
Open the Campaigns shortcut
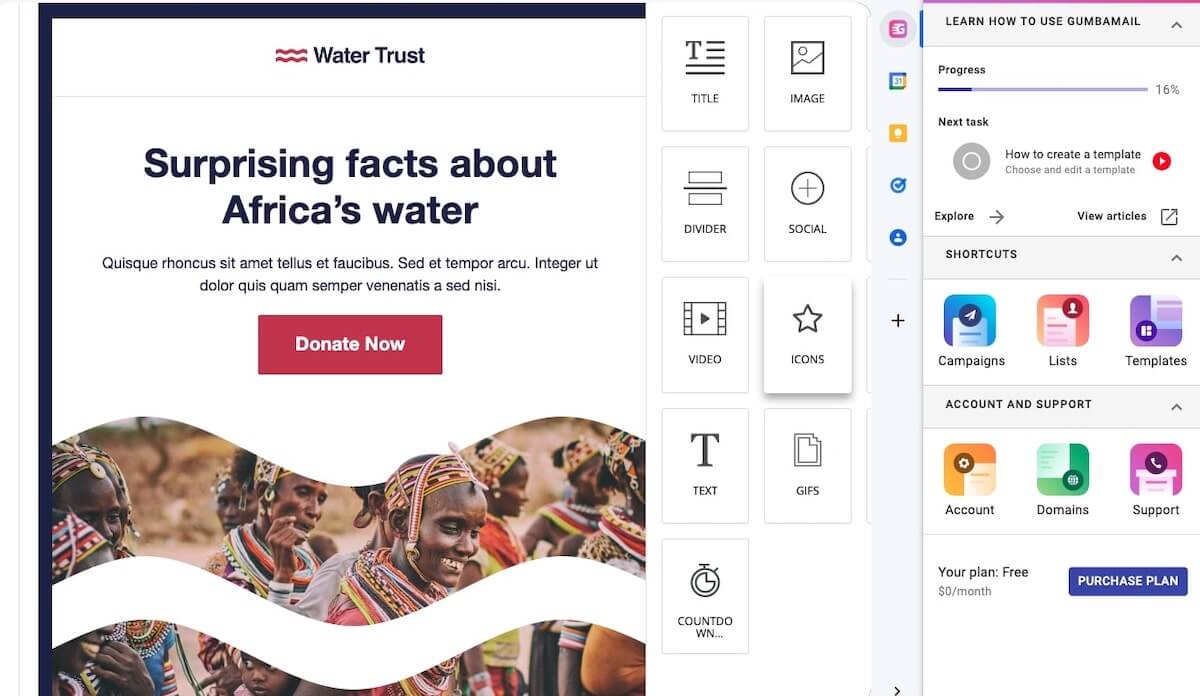coord(971,331)
